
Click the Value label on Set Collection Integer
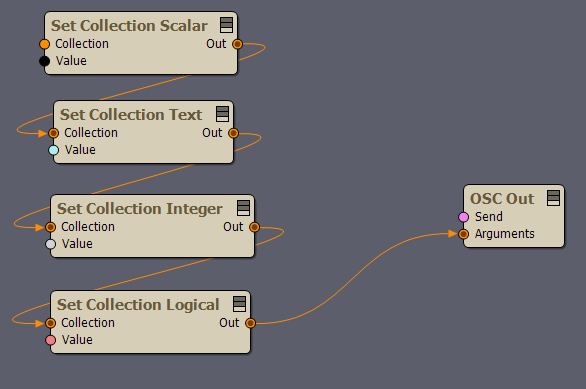[x=77, y=244]
